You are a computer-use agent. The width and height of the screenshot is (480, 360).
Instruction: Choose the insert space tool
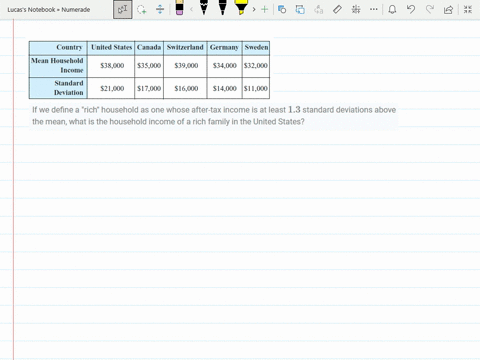coord(160,9)
